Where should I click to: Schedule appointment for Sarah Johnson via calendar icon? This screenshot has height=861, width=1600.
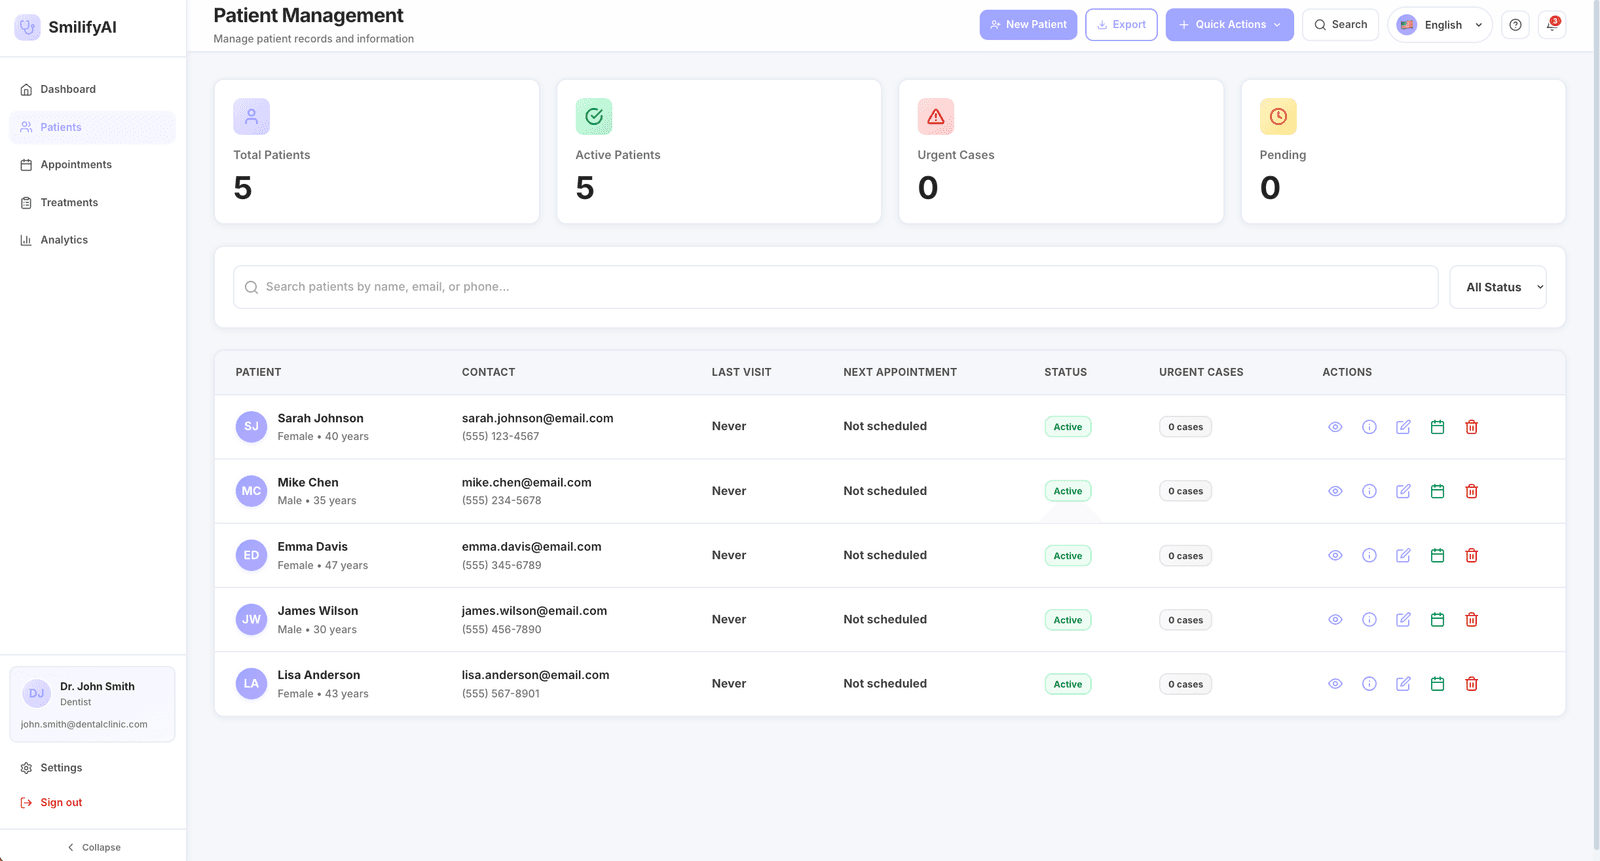[1437, 427]
